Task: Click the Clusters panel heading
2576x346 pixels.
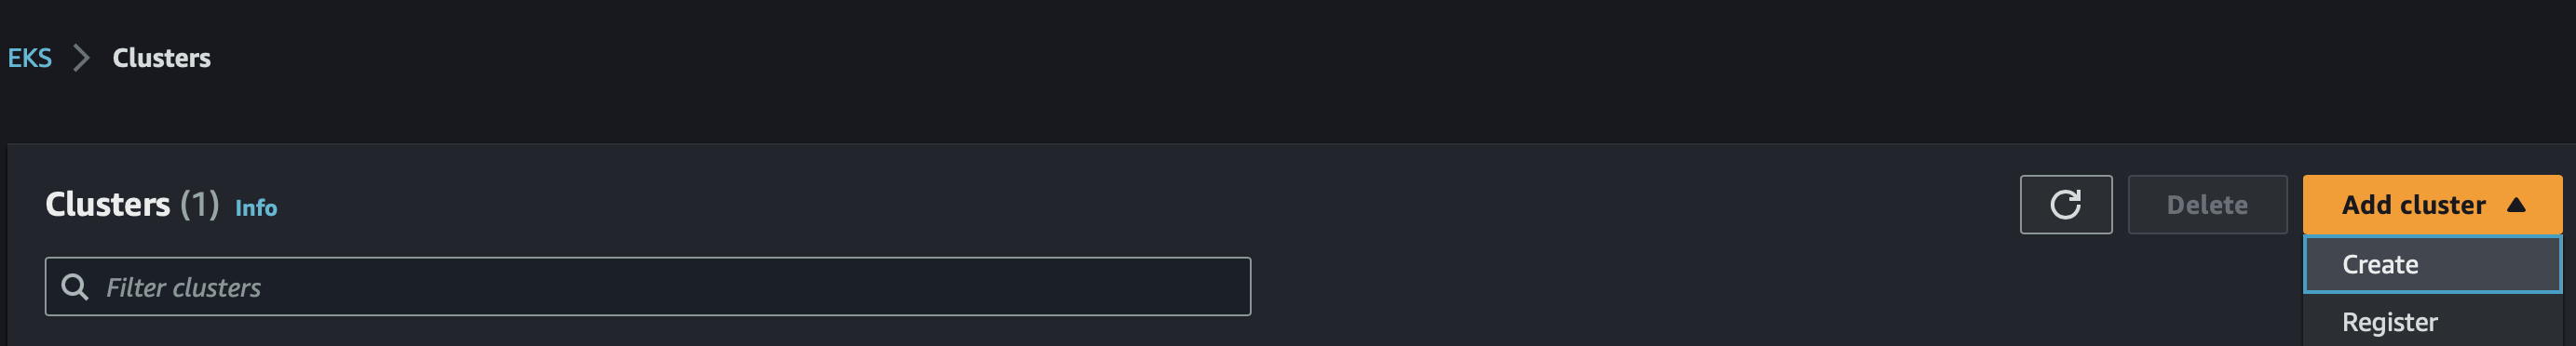Action: pyautogui.click(x=108, y=204)
